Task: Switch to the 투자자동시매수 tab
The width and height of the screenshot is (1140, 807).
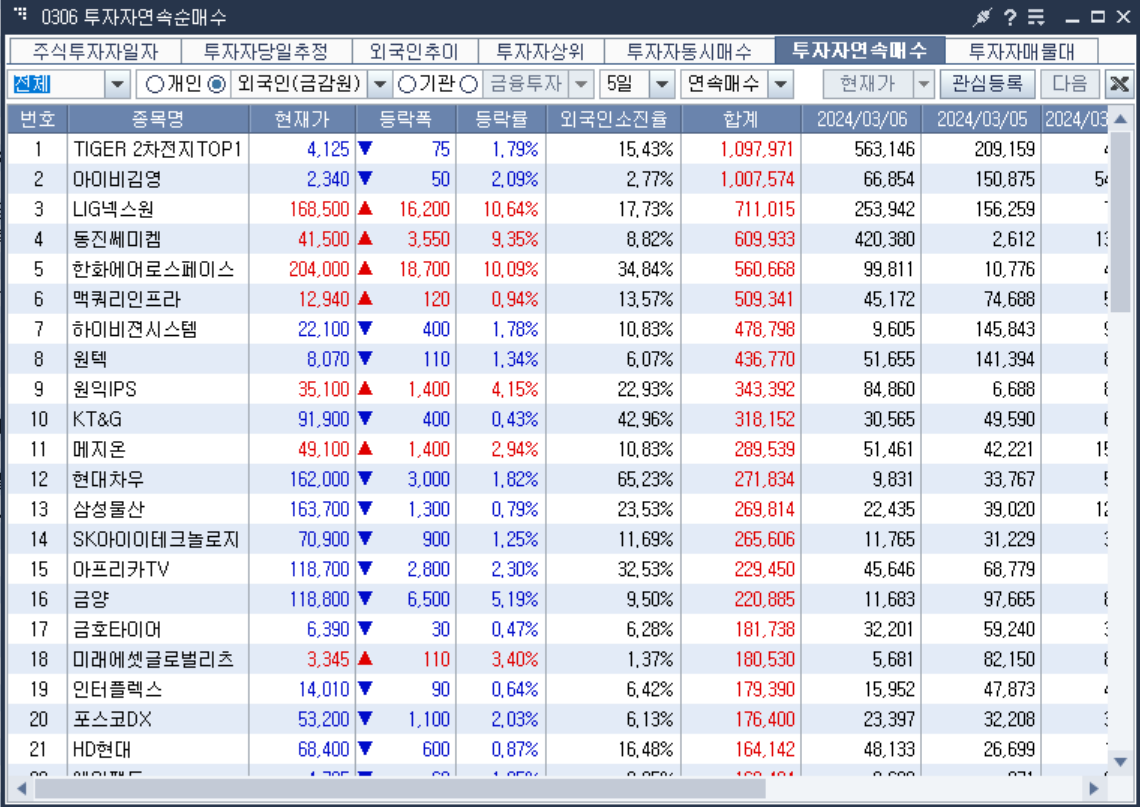Action: pyautogui.click(x=689, y=52)
